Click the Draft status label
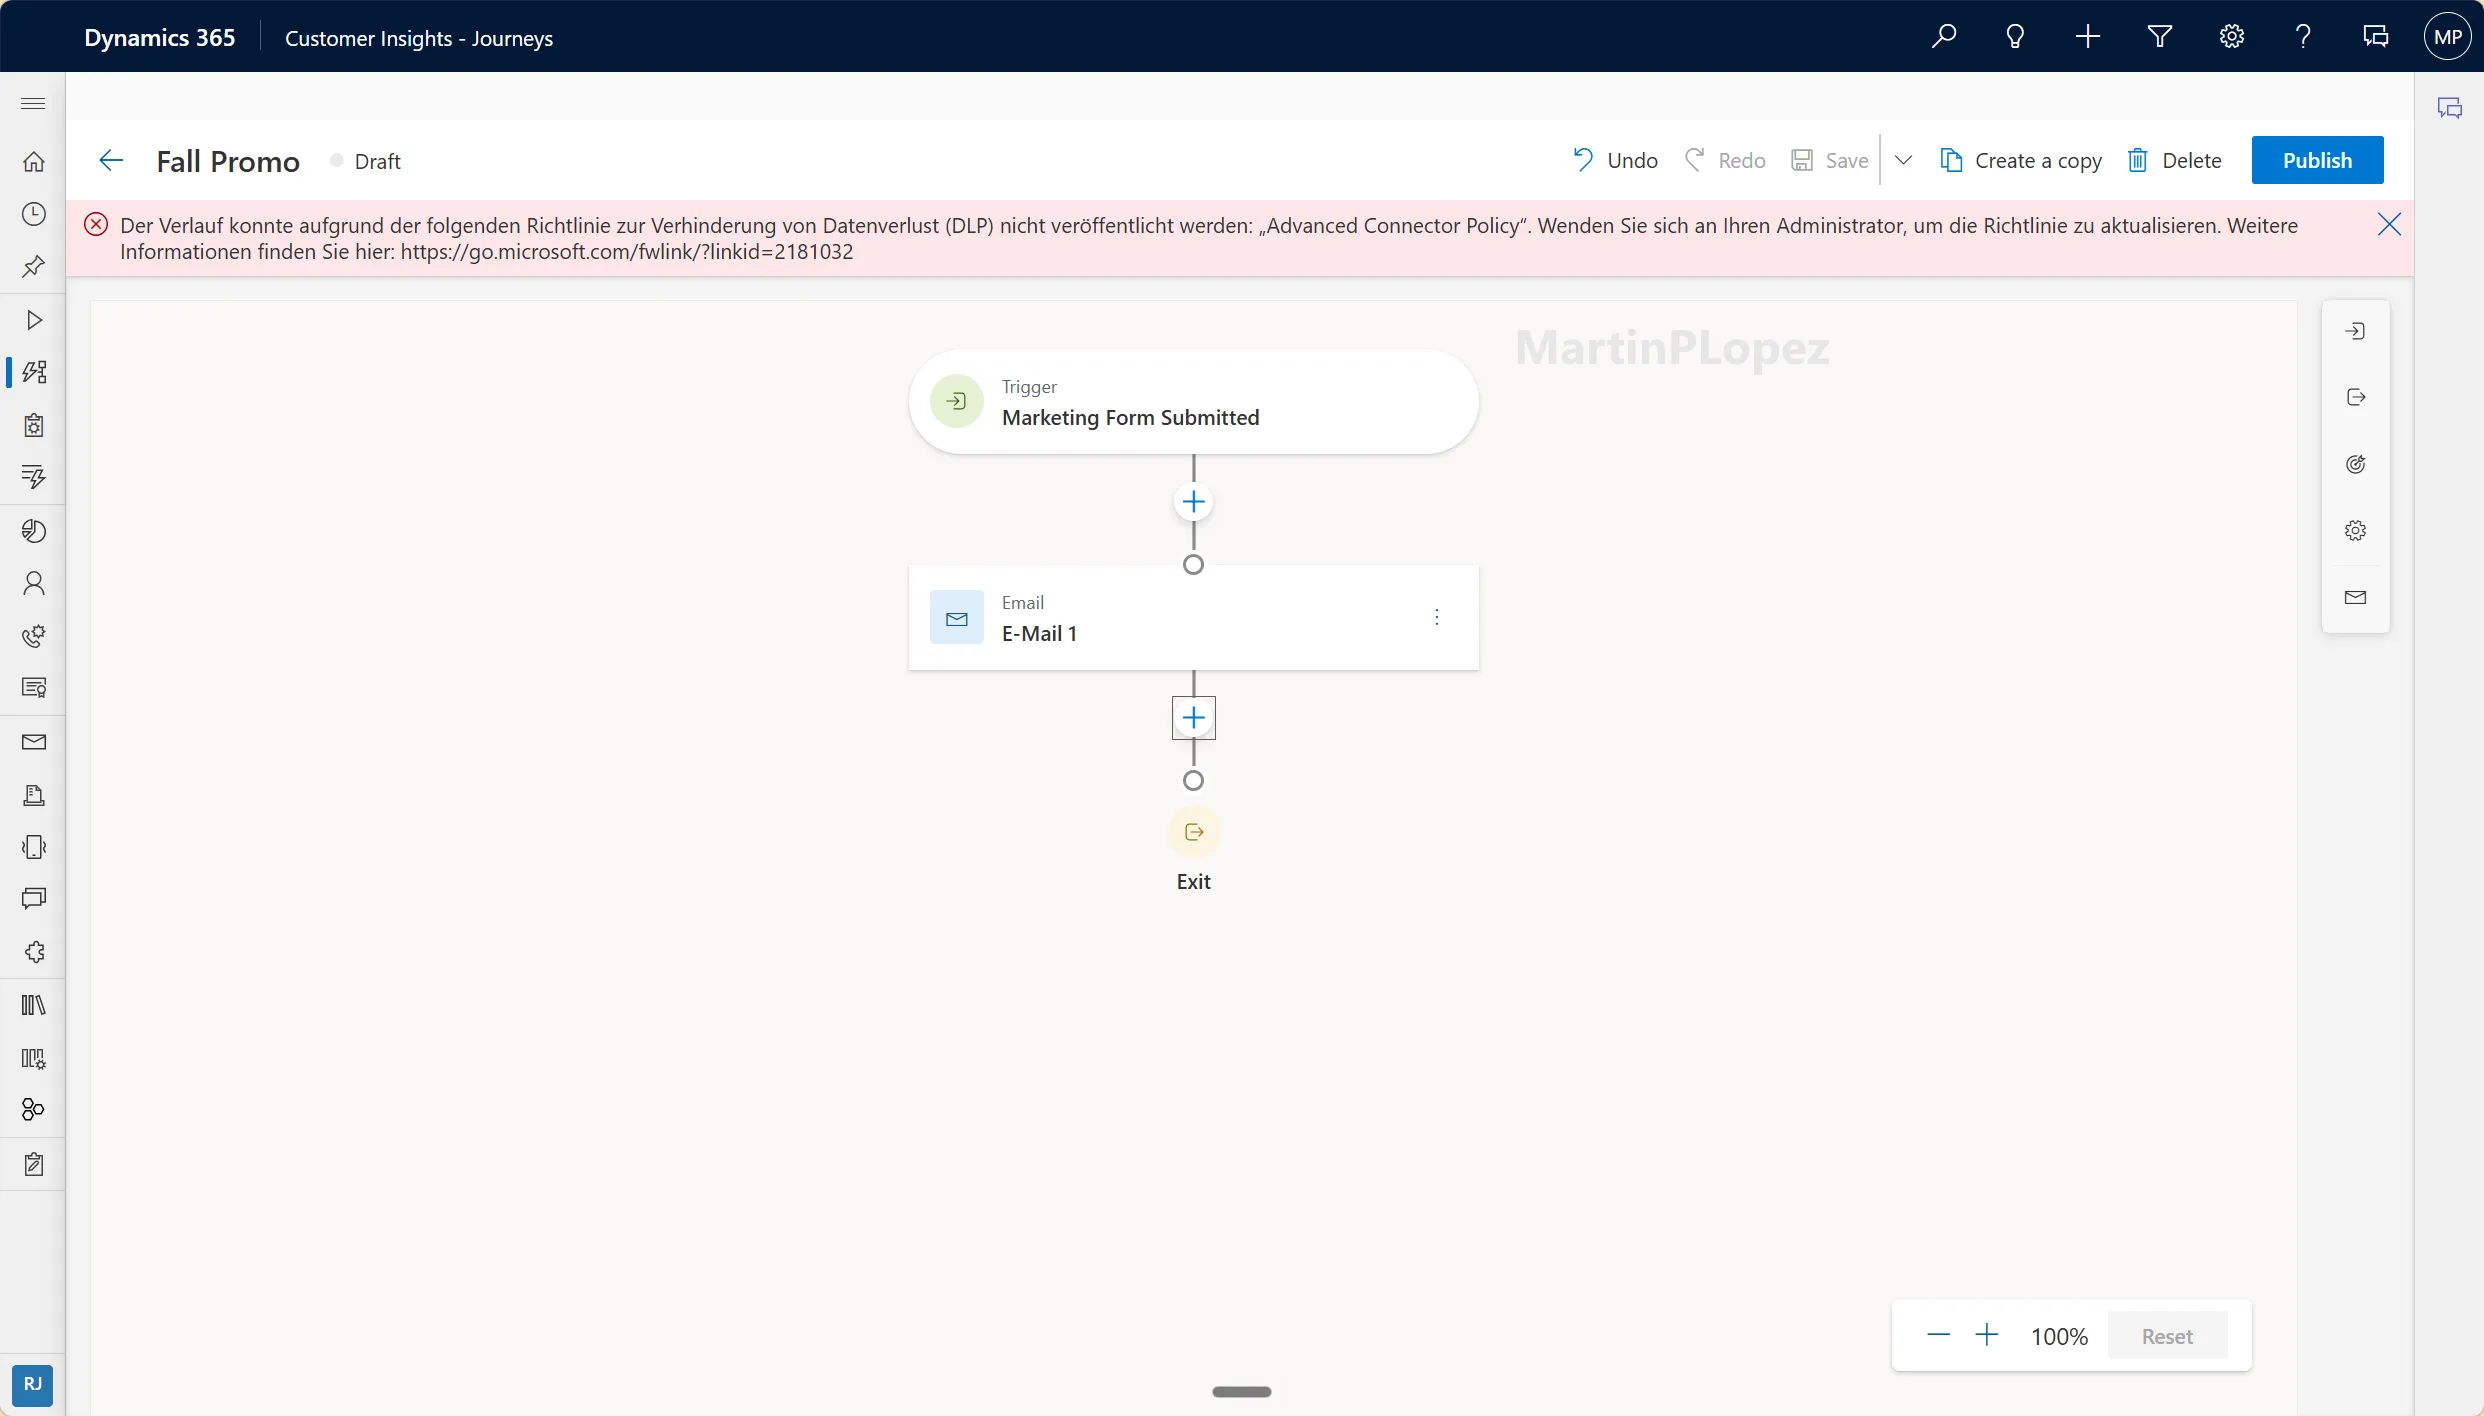Viewport: 2484px width, 1416px height. point(377,161)
